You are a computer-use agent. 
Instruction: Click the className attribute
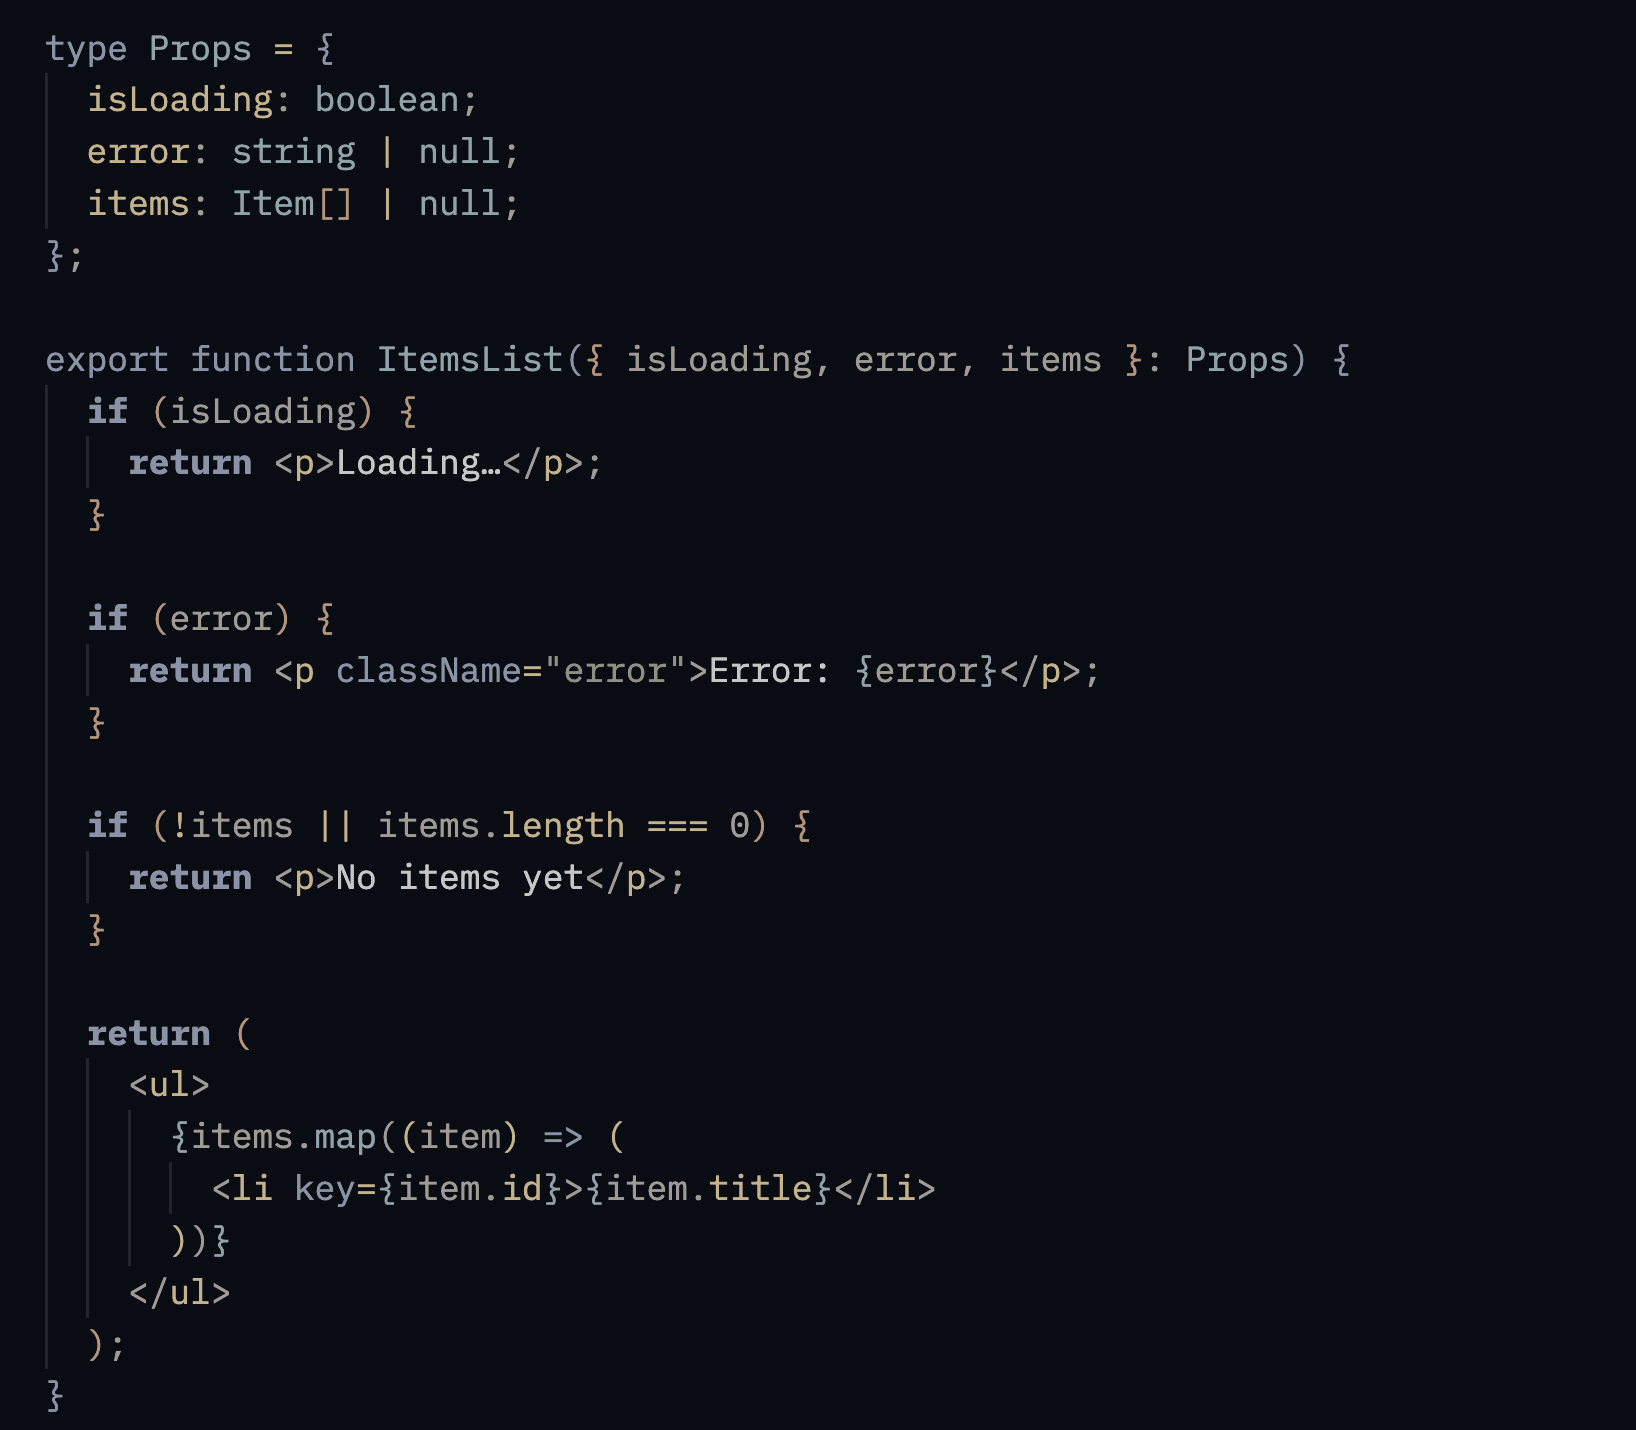(x=428, y=671)
